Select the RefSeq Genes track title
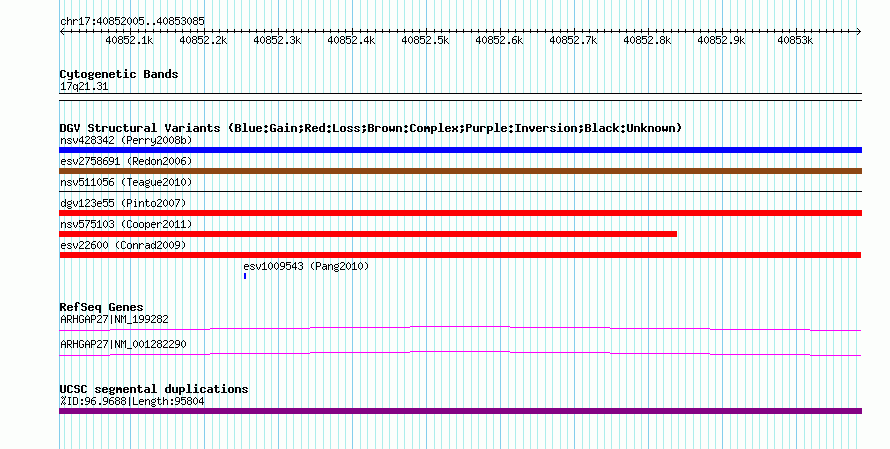 coord(102,307)
